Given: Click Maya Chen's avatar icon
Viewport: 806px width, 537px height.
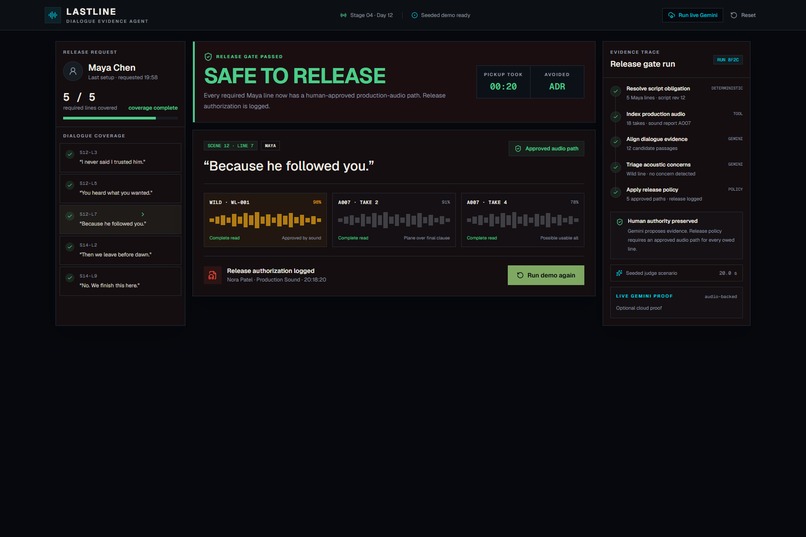Looking at the screenshot, I should [73, 71].
